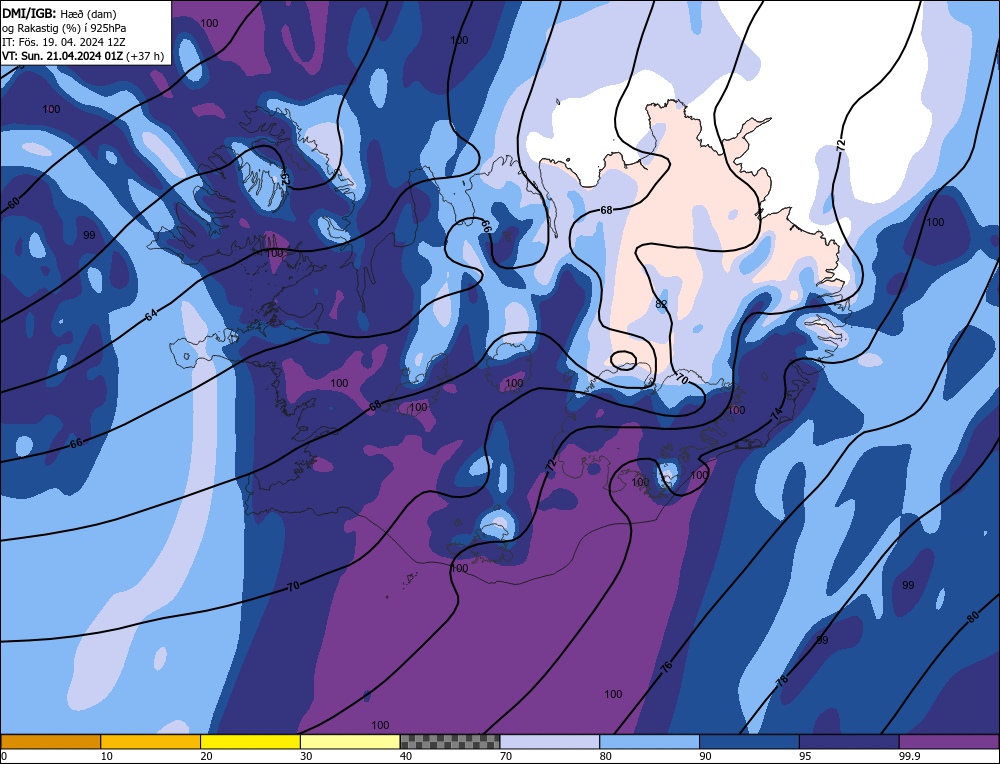Click the dark orange 0–10 legend swatch
Screen dimensions: 1000x764
tap(50, 741)
